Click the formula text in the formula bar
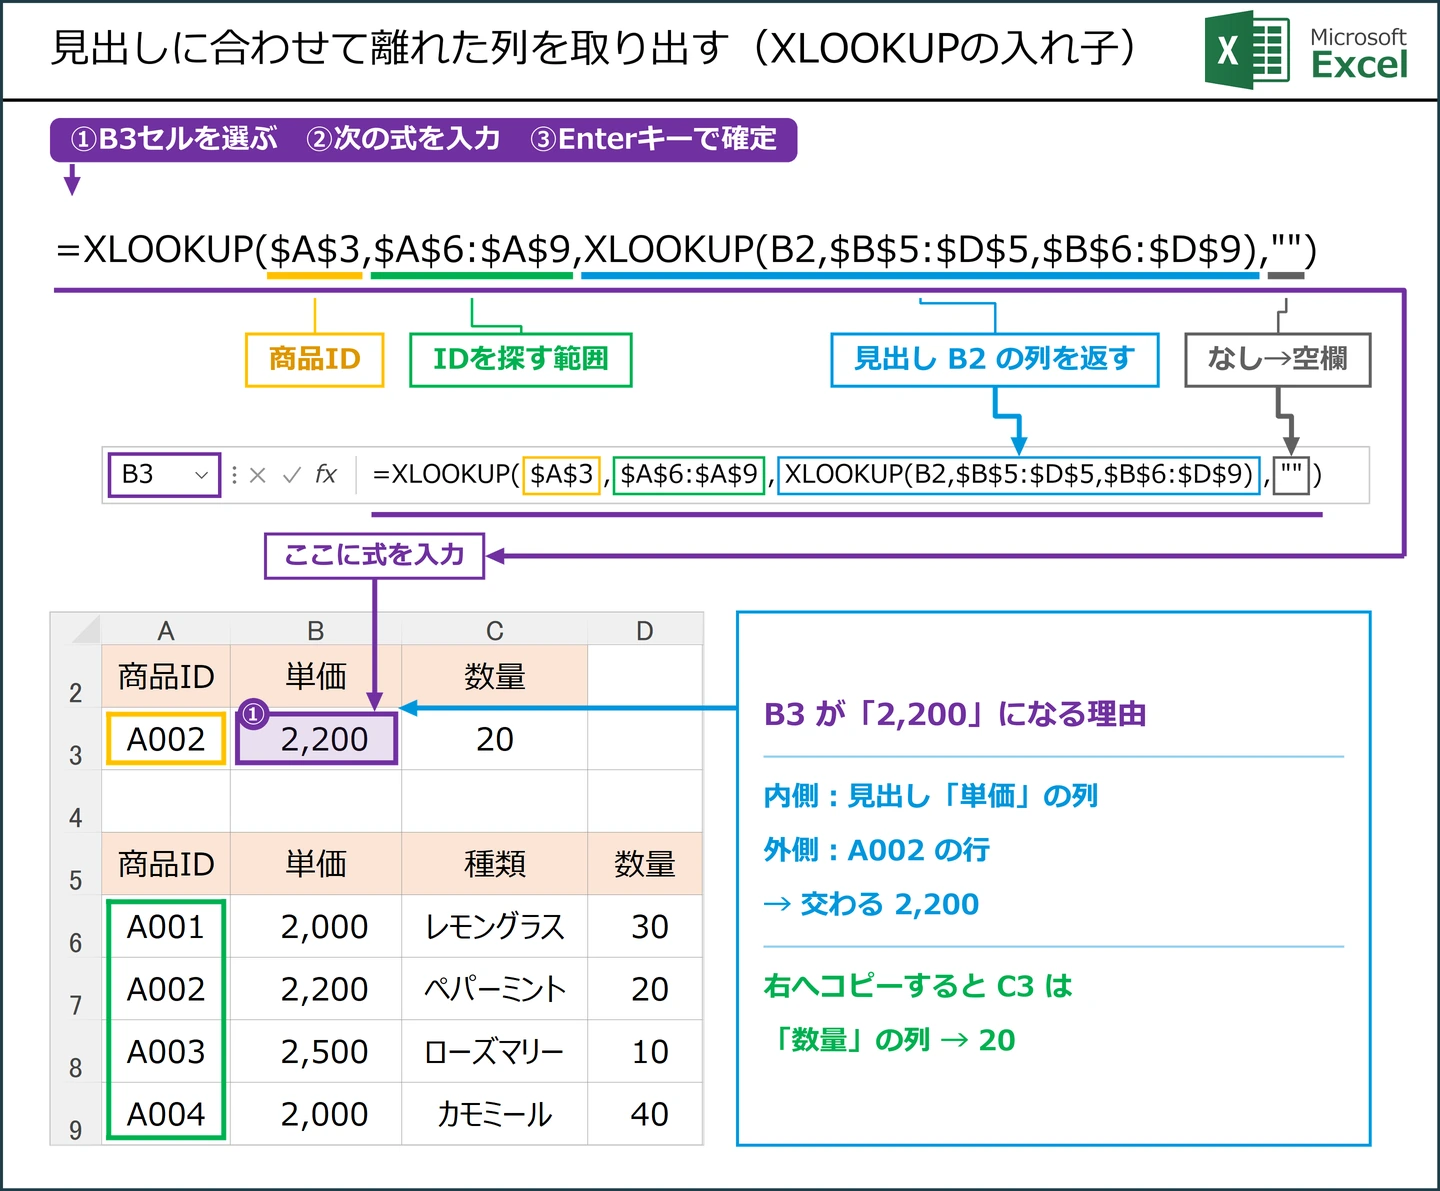 coord(847,474)
